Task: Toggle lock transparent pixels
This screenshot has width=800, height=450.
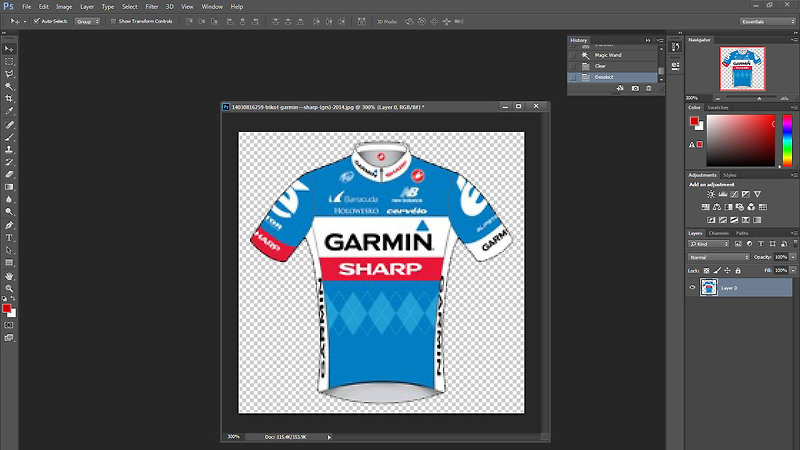Action: 706,271
